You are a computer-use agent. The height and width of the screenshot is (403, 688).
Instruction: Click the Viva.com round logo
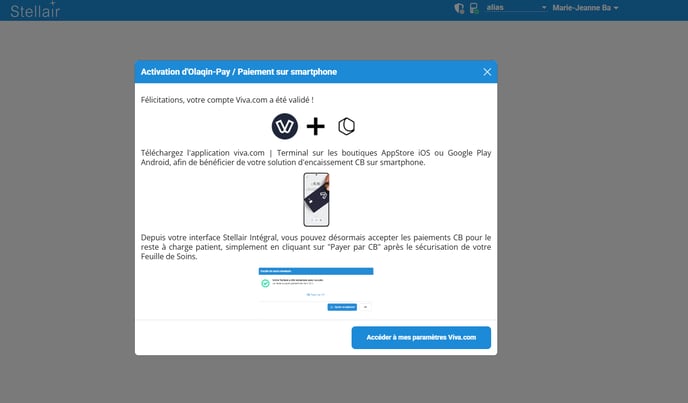pyautogui.click(x=285, y=126)
